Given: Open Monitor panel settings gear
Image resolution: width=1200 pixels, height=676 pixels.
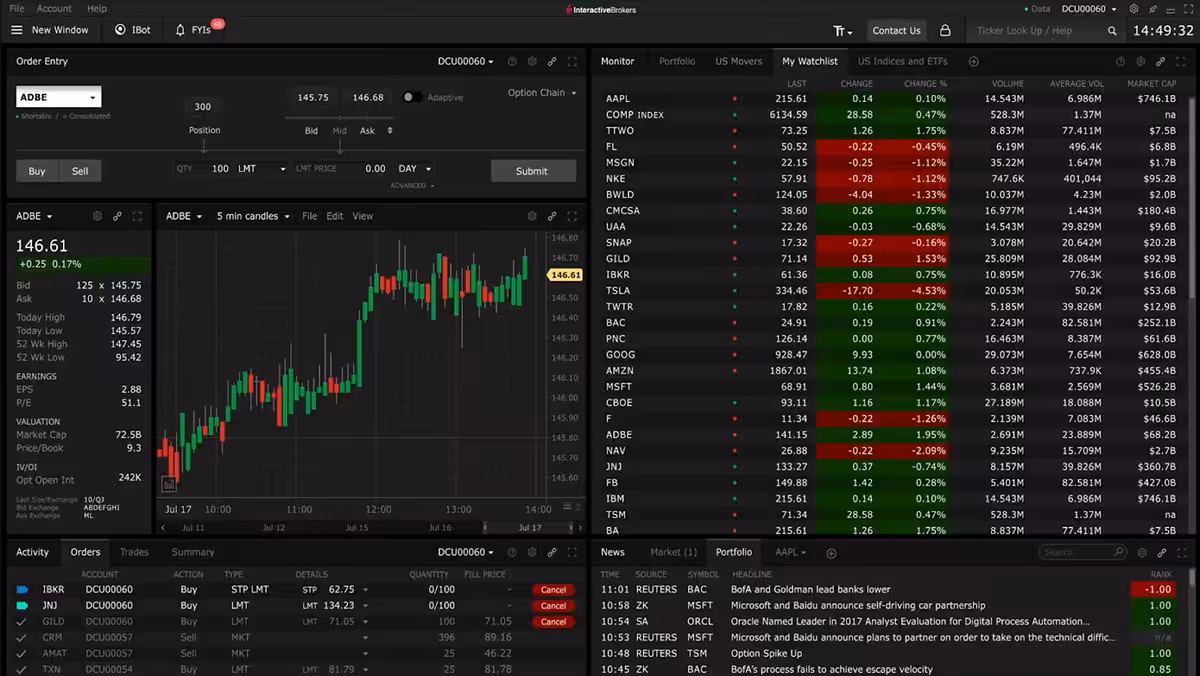Looking at the screenshot, I should pos(1141,62).
